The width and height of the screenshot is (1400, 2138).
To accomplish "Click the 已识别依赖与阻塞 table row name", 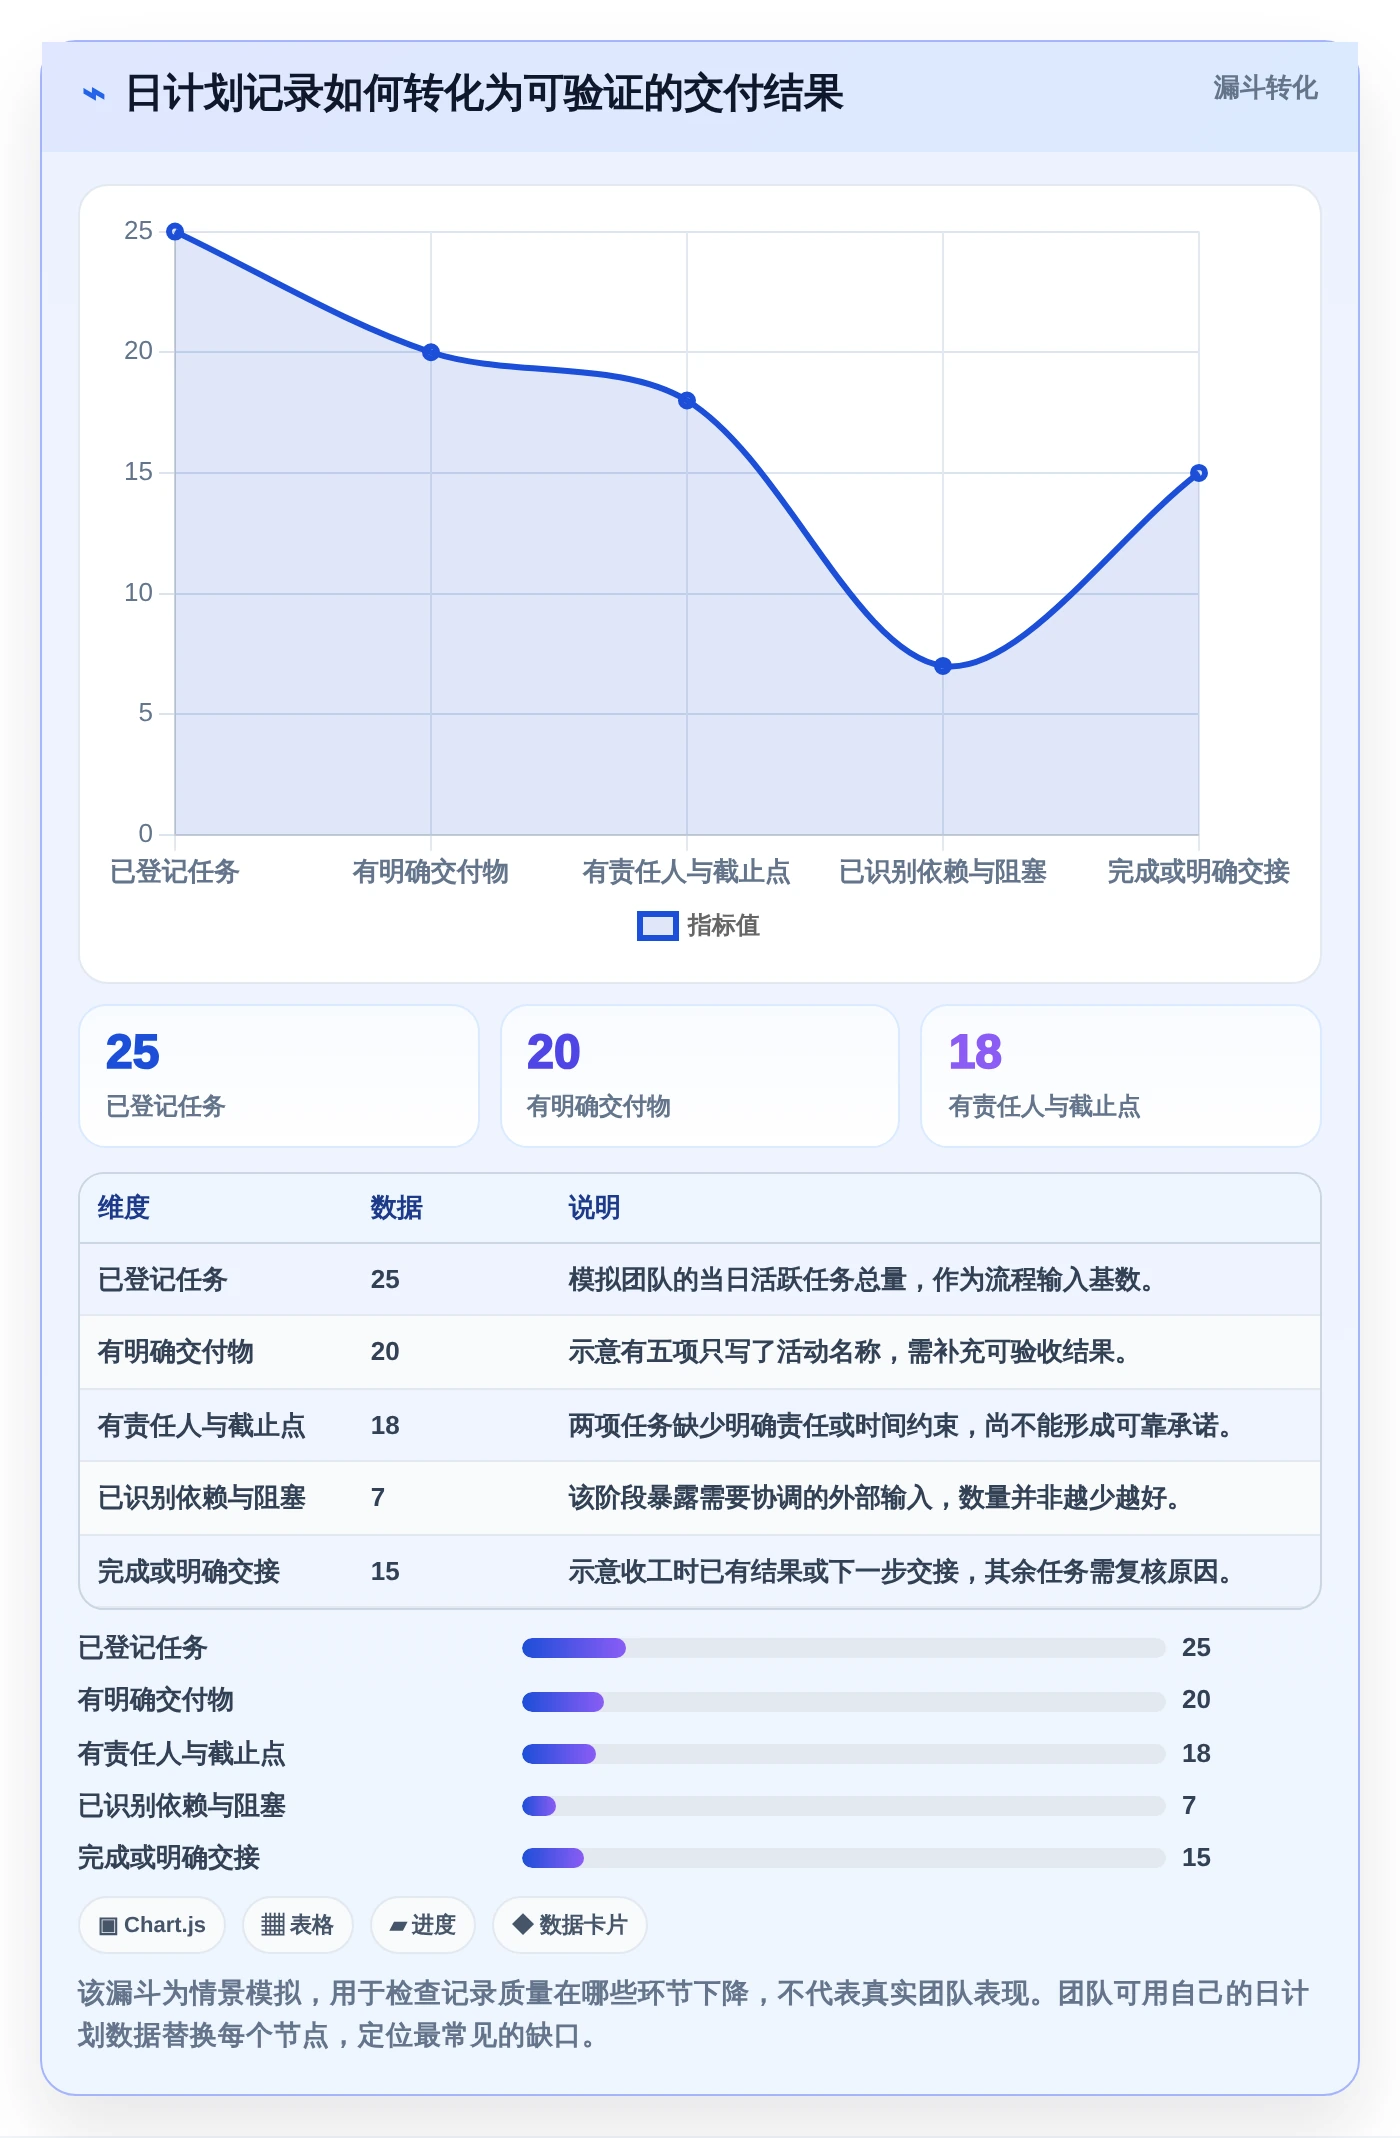I will [202, 1497].
